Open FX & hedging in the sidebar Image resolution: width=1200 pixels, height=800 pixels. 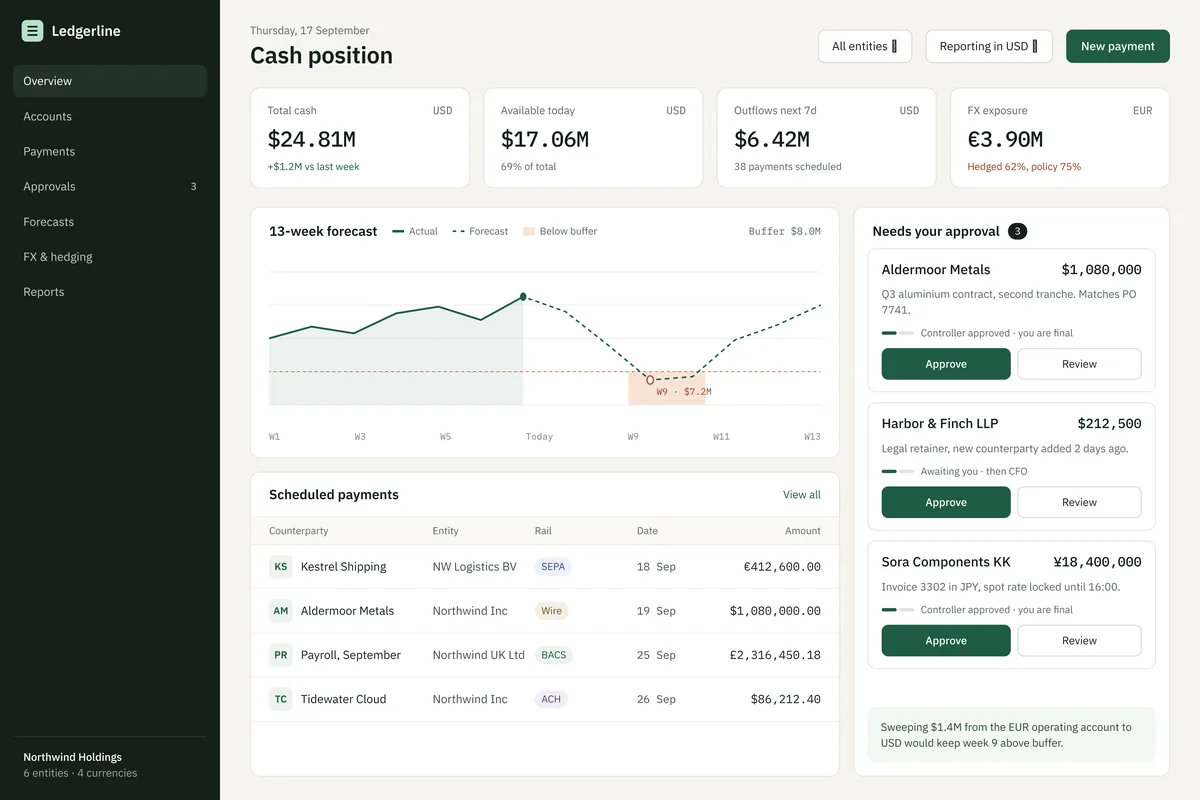[x=110, y=256]
